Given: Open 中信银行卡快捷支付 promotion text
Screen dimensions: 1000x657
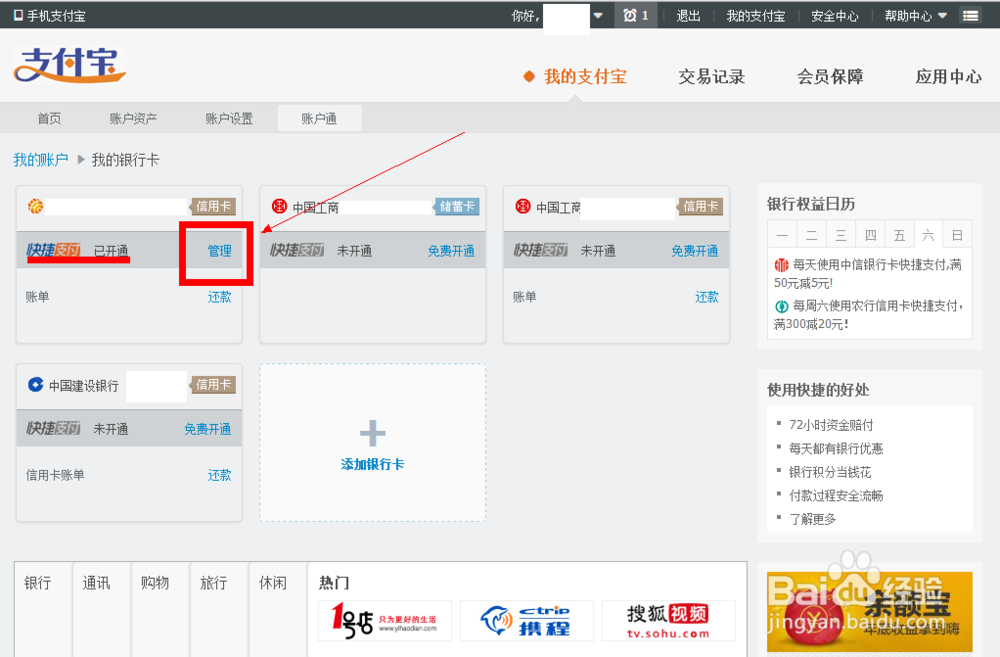Looking at the screenshot, I should (867, 274).
